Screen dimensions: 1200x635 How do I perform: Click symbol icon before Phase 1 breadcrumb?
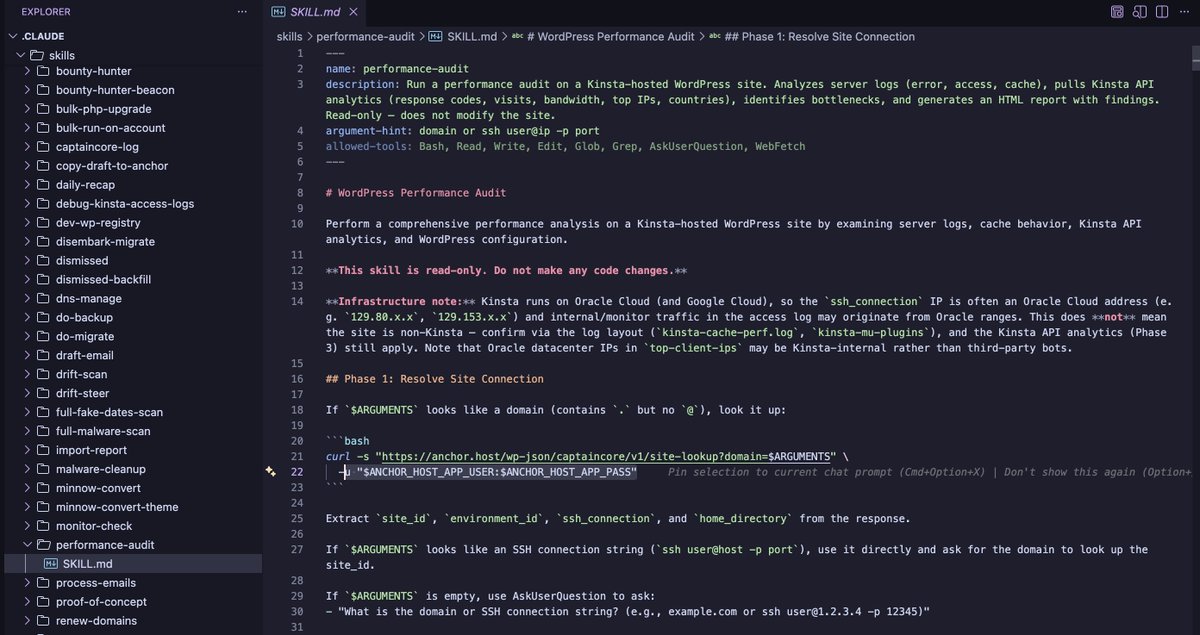tap(716, 37)
